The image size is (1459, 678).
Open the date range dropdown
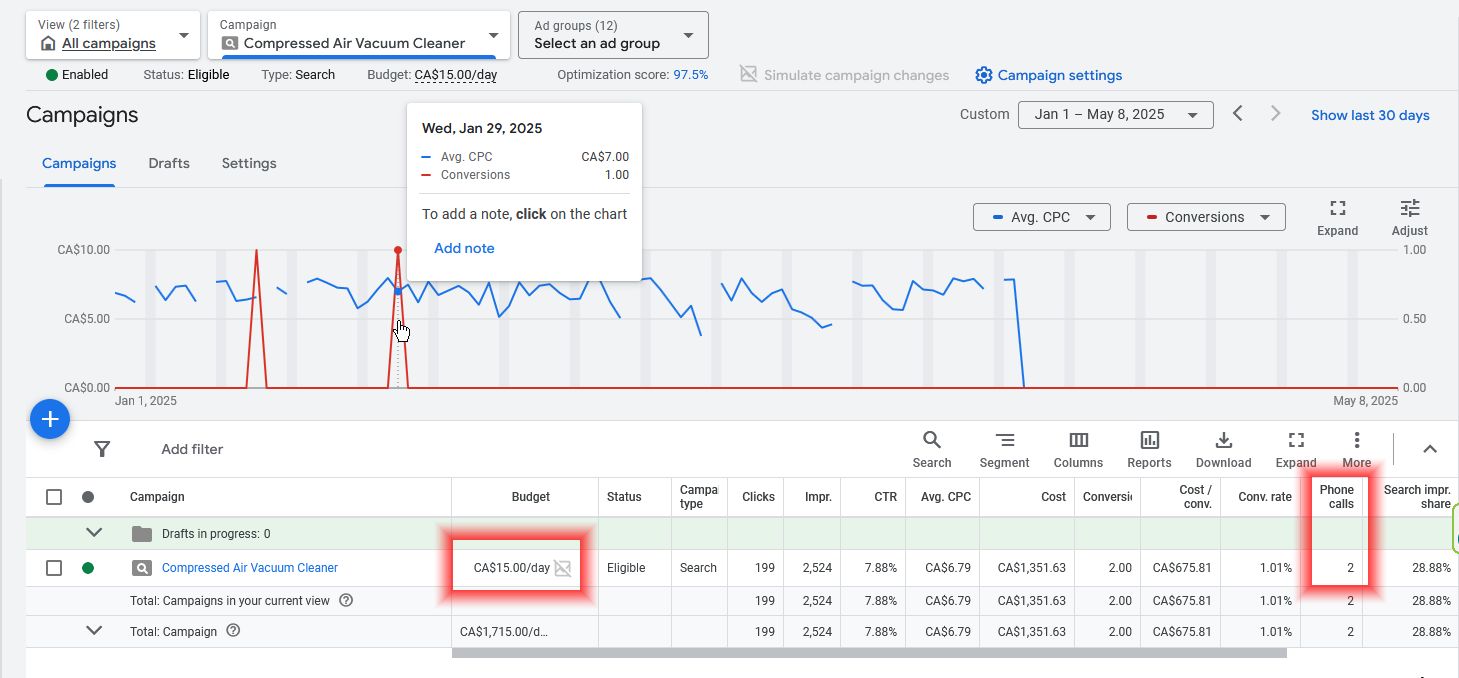point(1115,114)
